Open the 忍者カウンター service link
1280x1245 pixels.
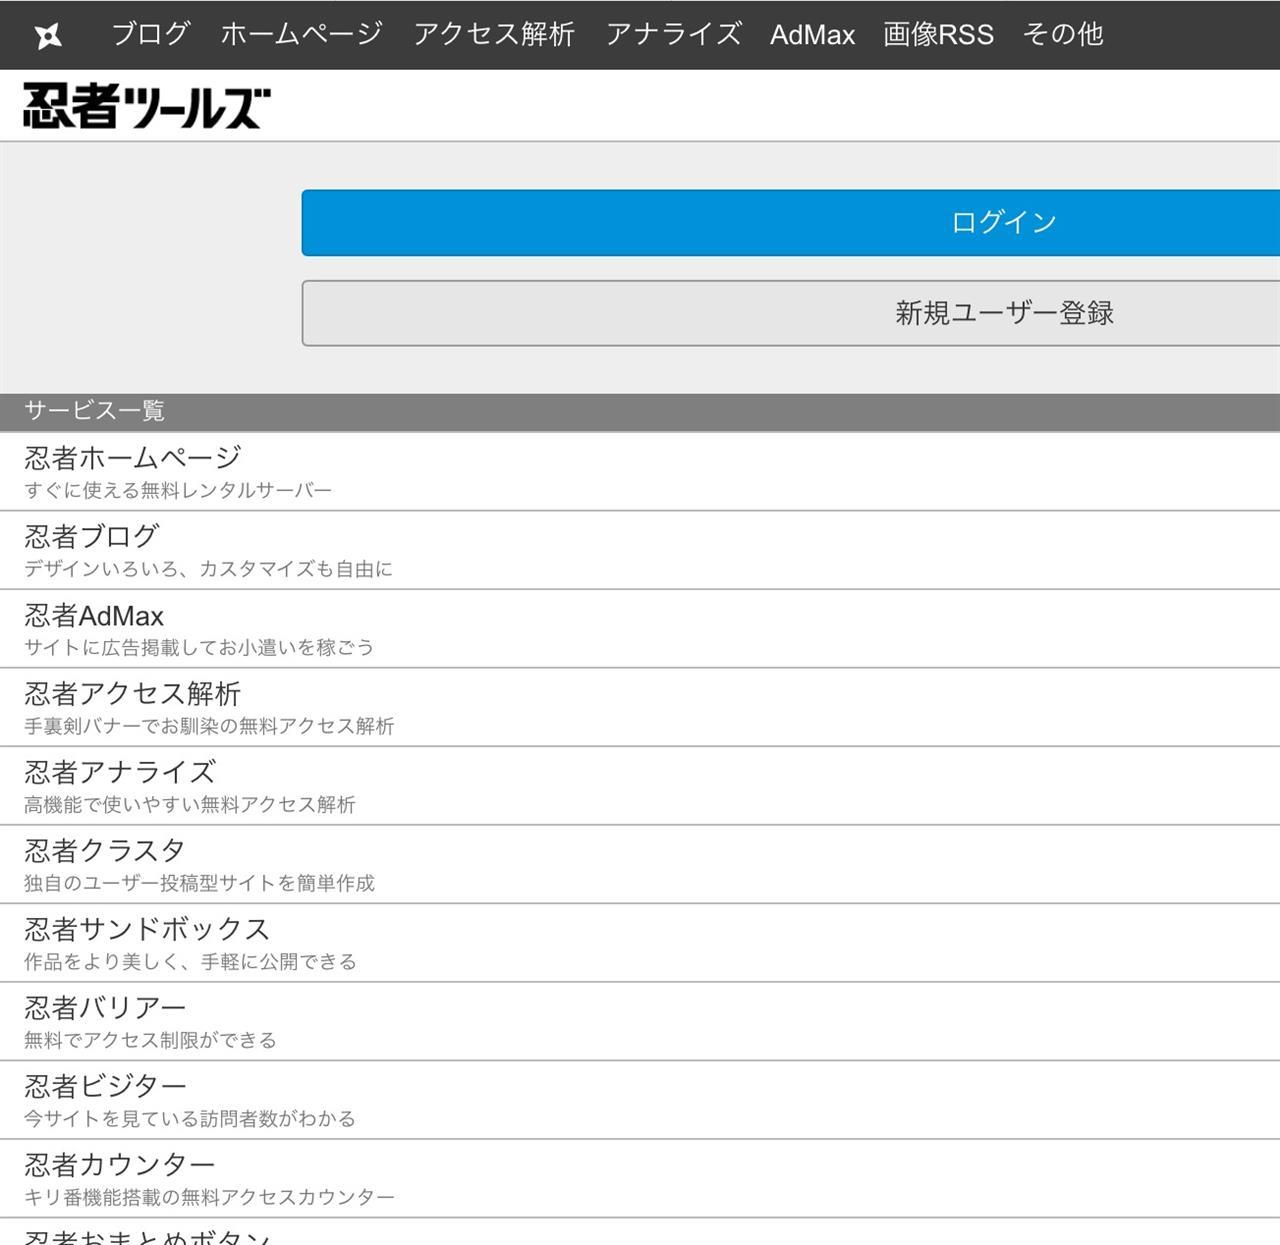(640, 1178)
